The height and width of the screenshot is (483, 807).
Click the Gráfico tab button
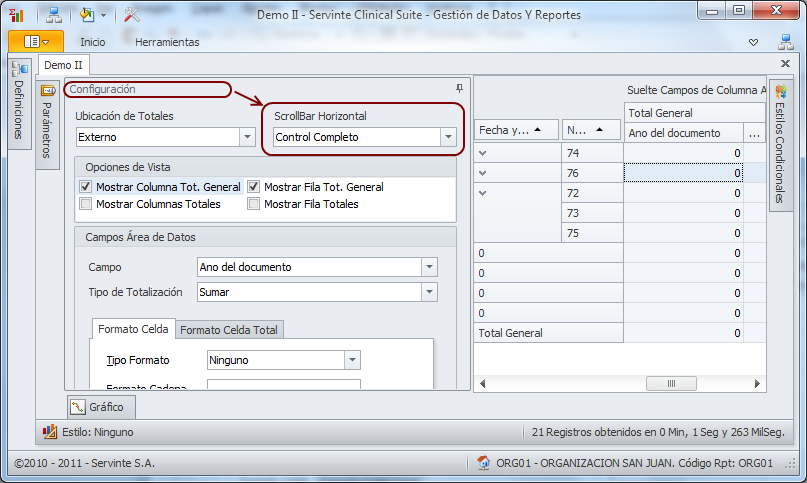click(x=102, y=407)
